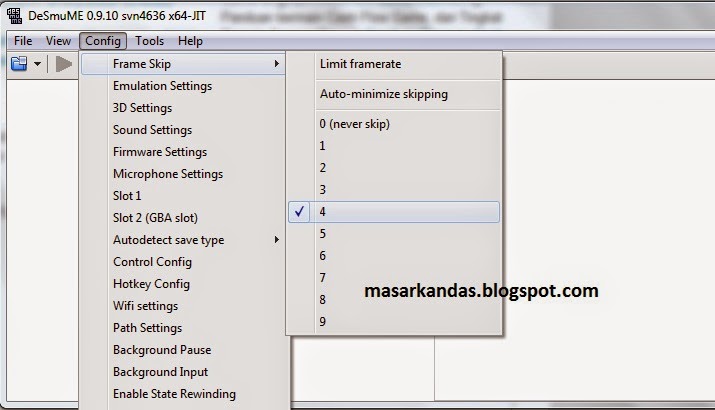Toggle Auto-minimize skipping option
Screen dimensions: 715x410
tap(394, 94)
